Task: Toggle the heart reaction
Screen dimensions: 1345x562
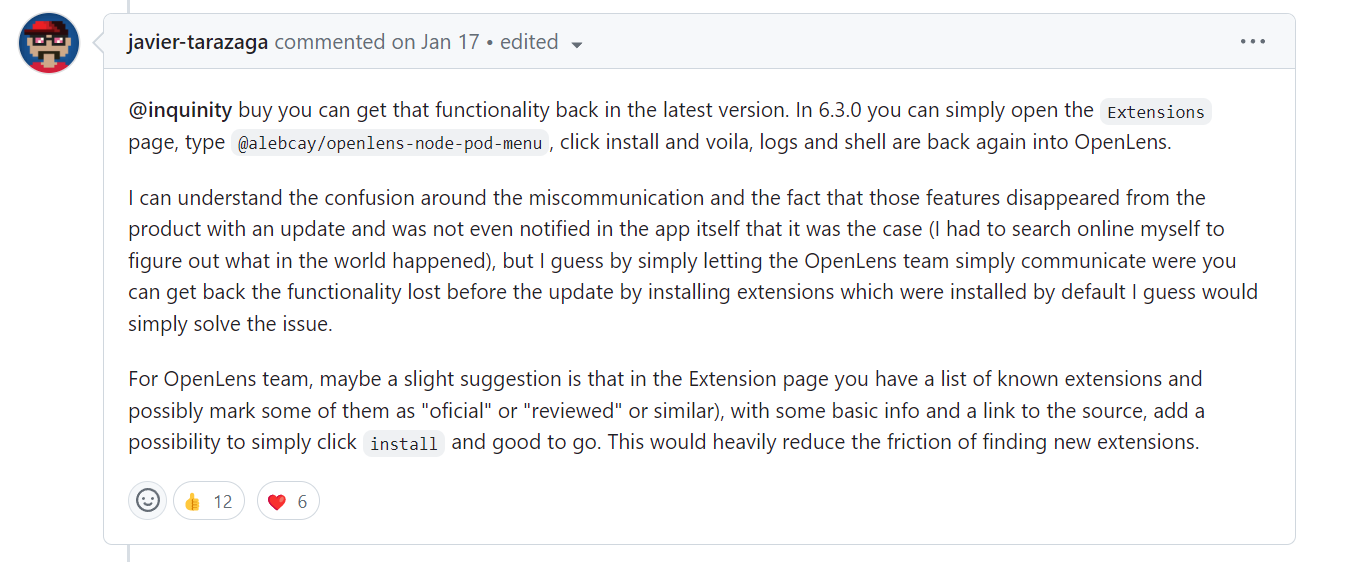Action: 288,501
